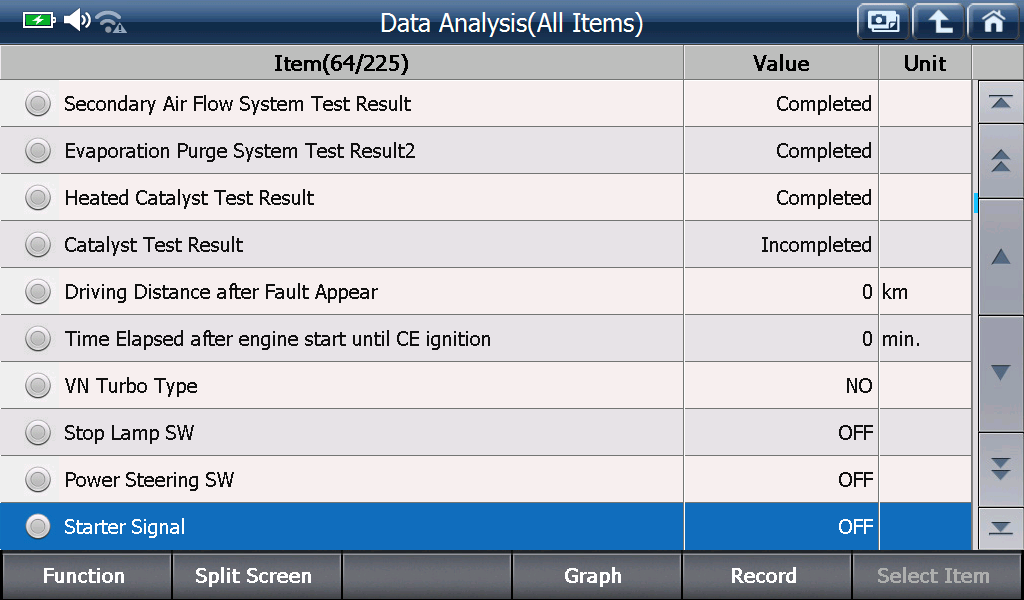Click the blue scrollbar position indicator
Image resolution: width=1024 pixels, height=600 pixels.
click(976, 203)
